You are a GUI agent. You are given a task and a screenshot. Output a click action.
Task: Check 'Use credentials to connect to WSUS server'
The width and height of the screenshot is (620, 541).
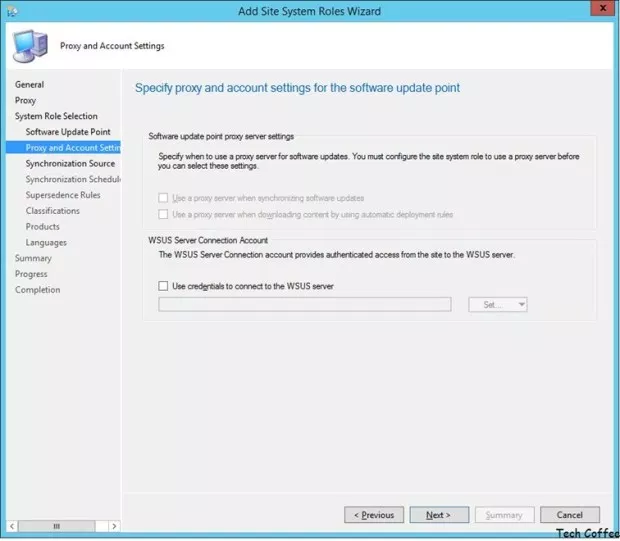tap(164, 286)
